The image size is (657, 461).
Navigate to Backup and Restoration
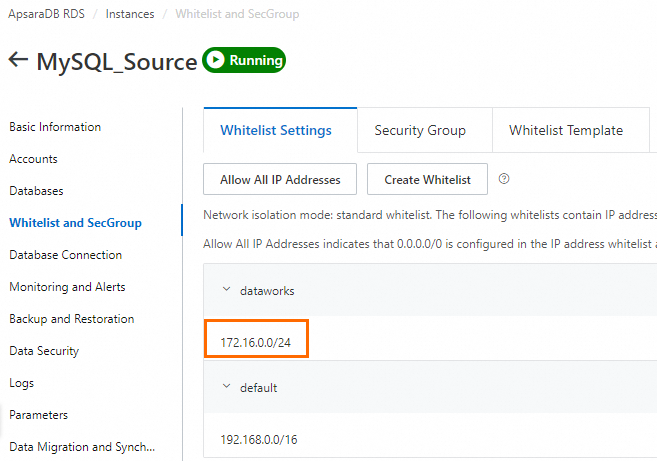[71, 319]
